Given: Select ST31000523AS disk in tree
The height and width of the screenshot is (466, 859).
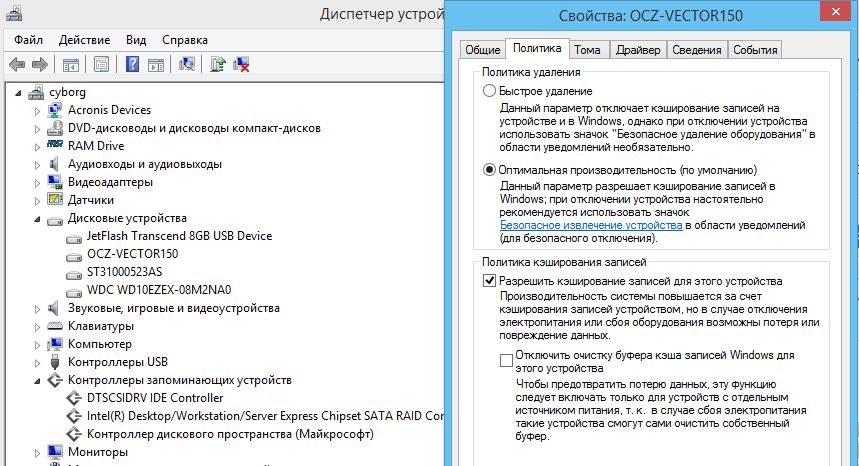Looking at the screenshot, I should (x=124, y=272).
